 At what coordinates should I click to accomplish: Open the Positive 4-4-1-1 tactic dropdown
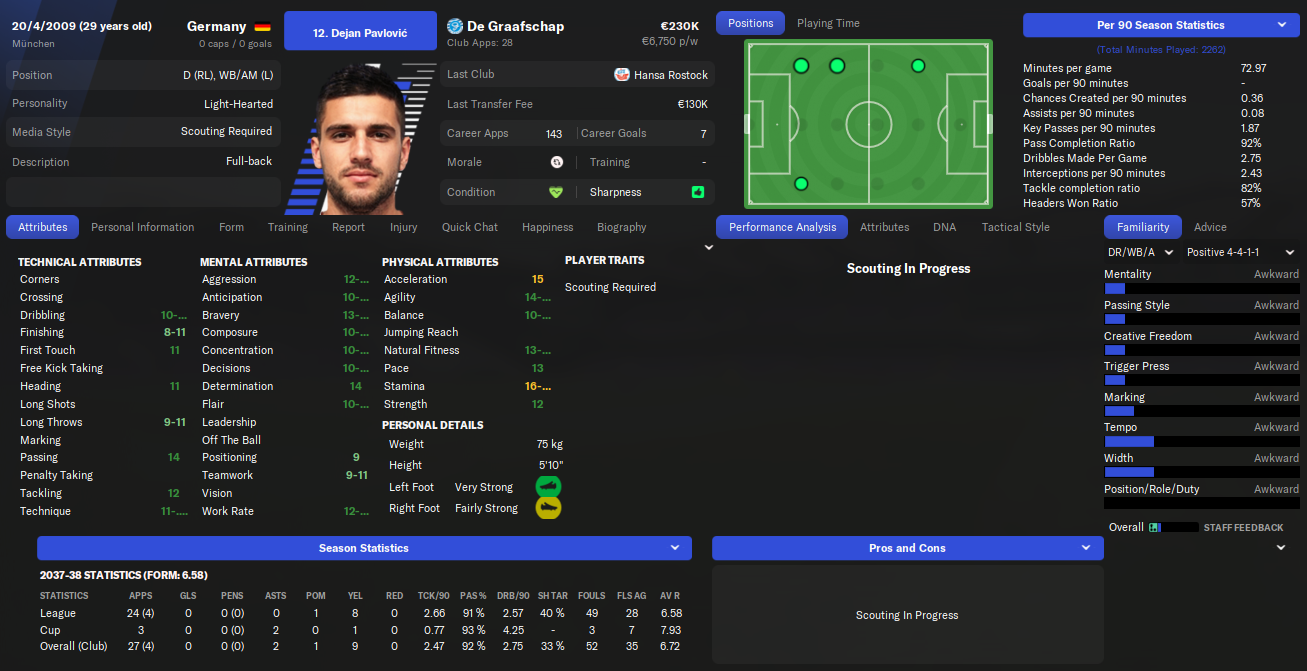click(x=1240, y=252)
